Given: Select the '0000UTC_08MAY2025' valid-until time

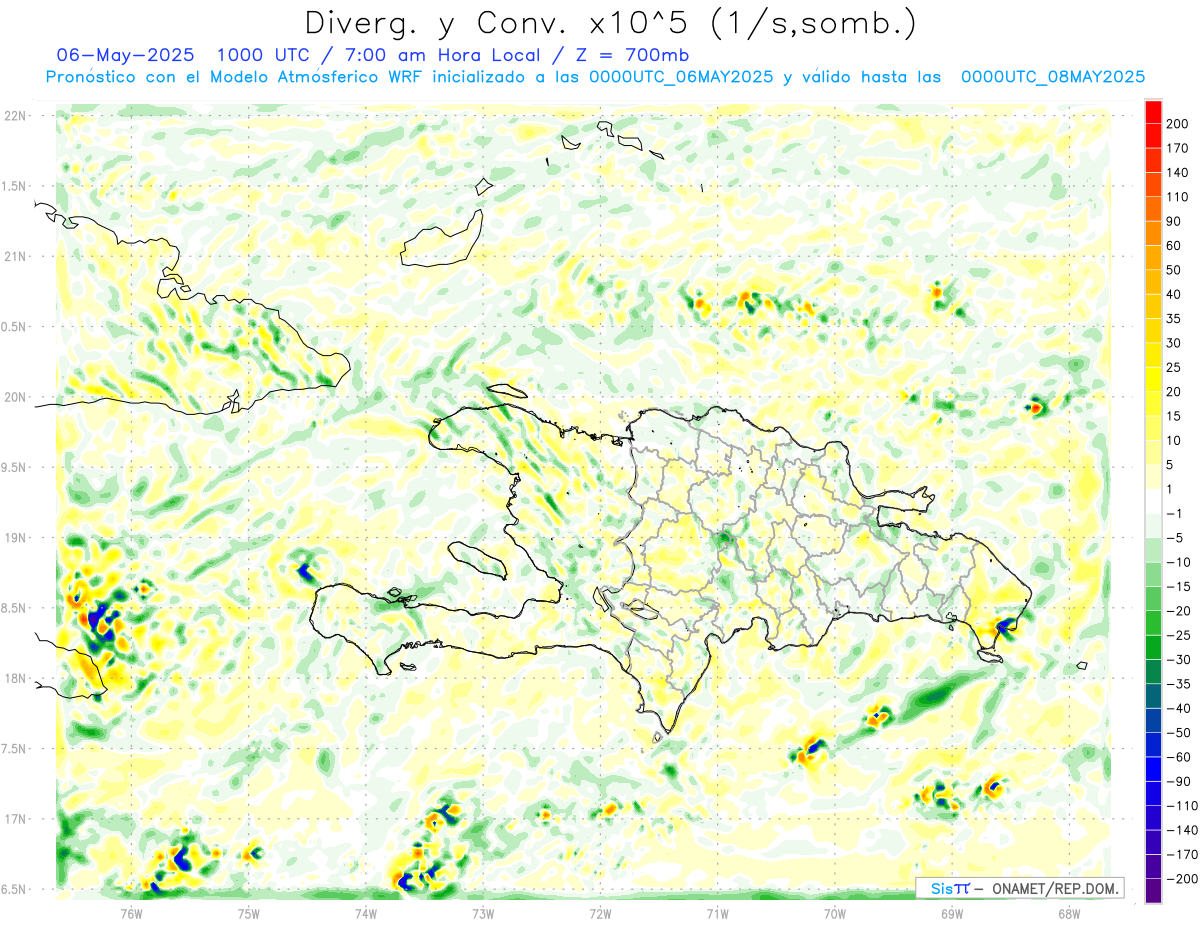Looking at the screenshot, I should coord(1052,77).
